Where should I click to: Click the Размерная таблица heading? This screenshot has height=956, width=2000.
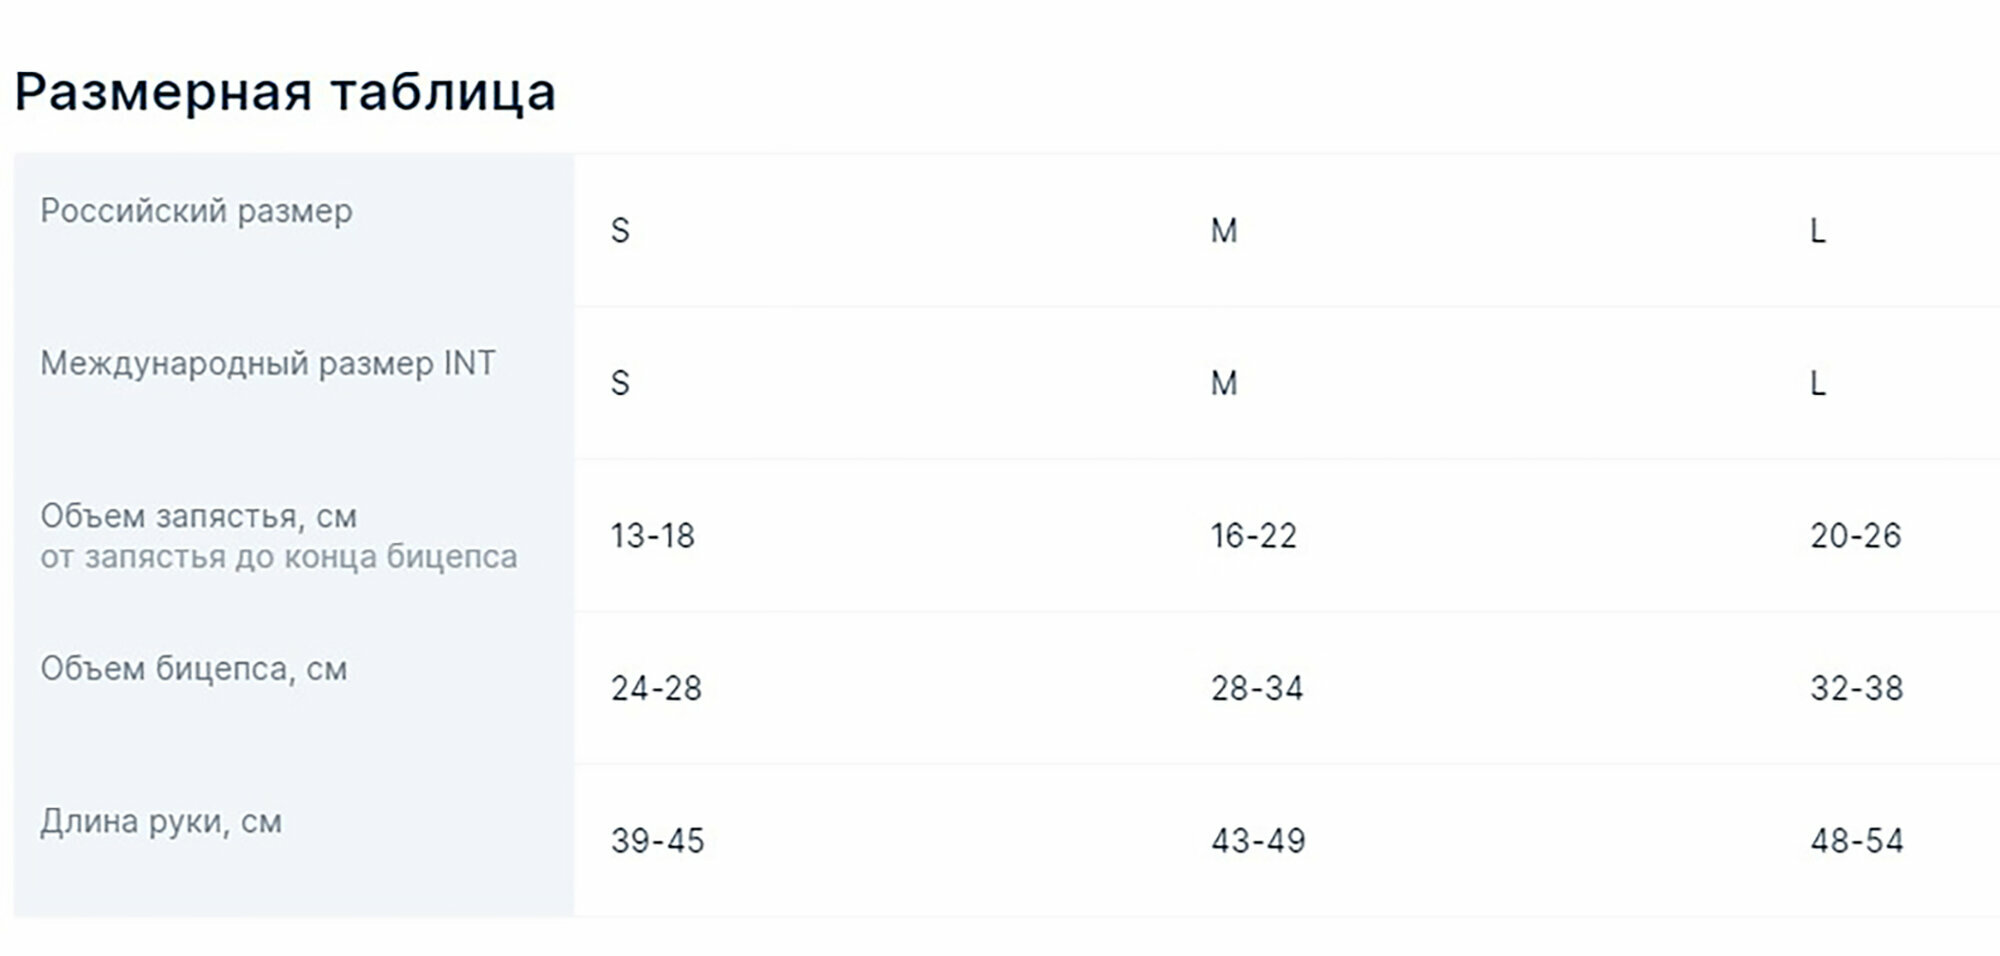285,93
